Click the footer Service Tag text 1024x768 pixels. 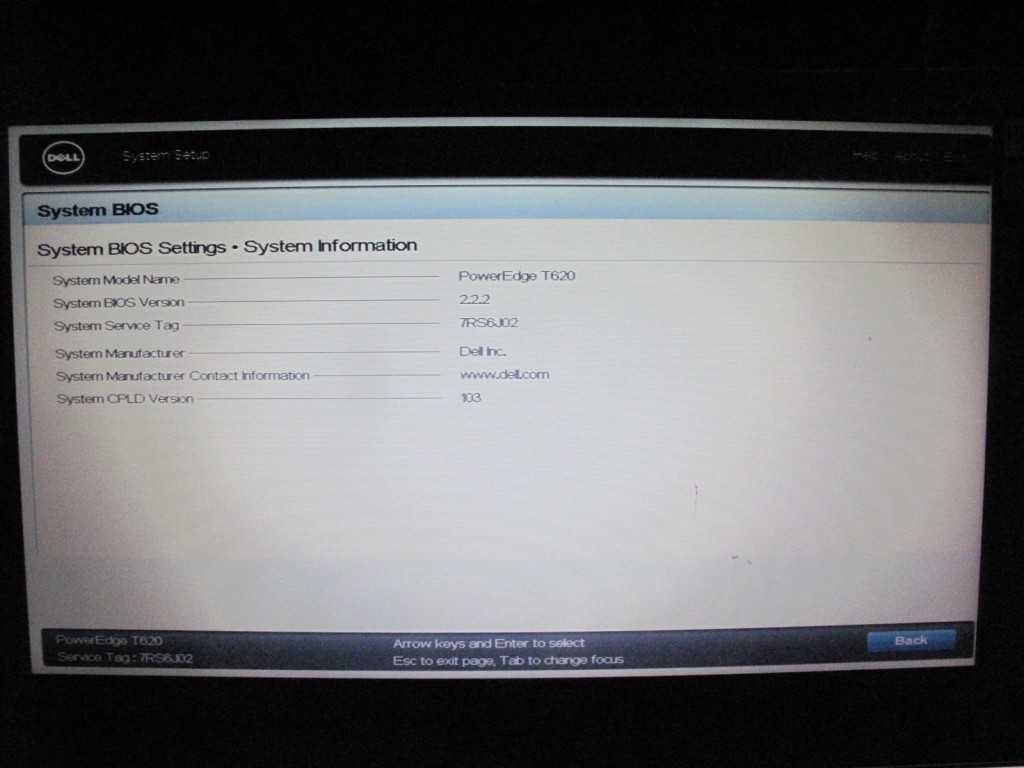click(x=125, y=658)
